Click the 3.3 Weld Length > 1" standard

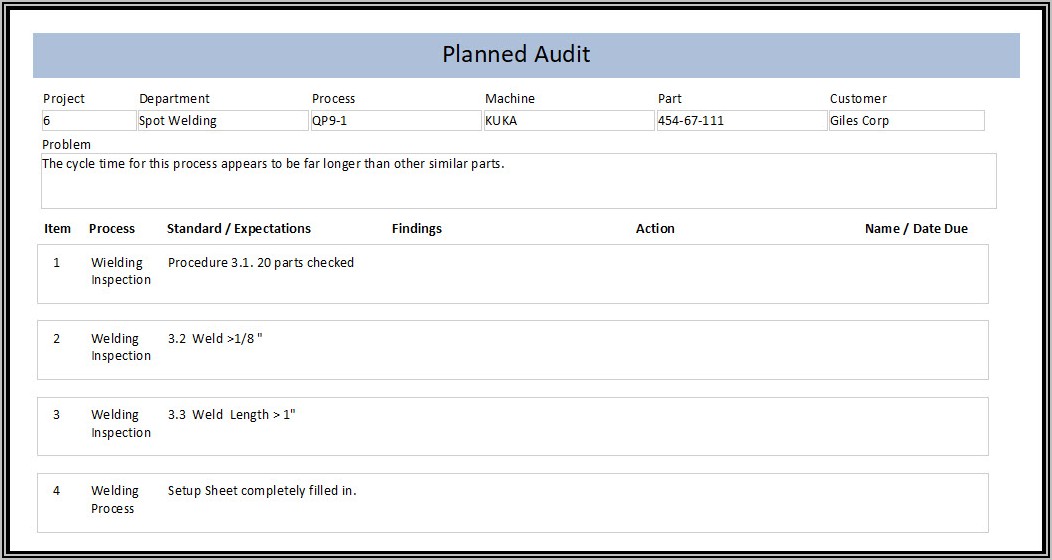point(231,415)
